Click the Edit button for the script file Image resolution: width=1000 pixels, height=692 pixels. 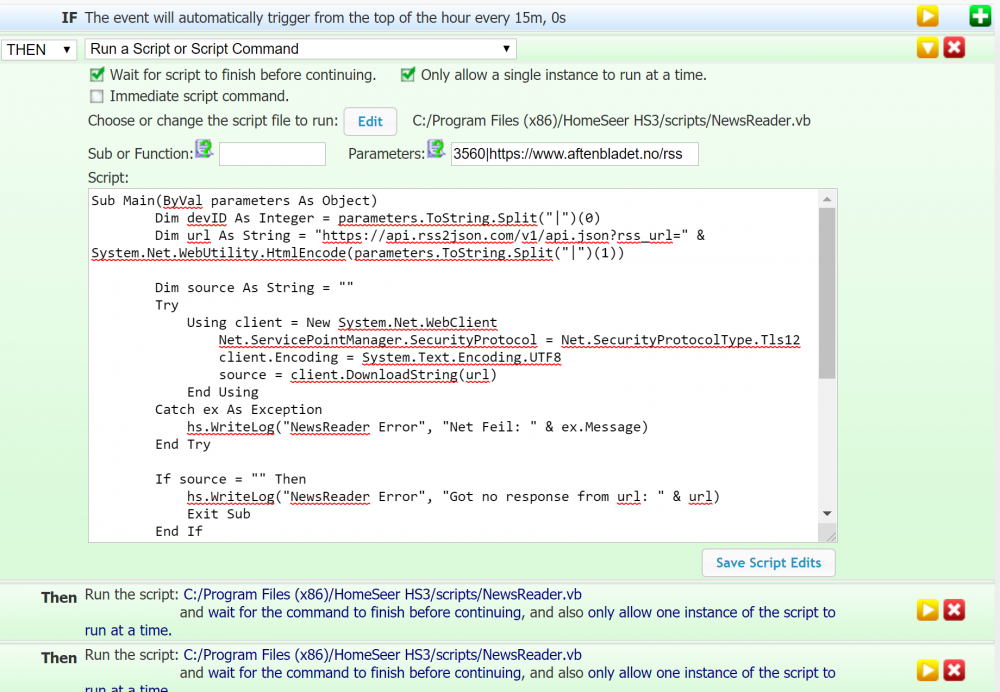tap(370, 121)
